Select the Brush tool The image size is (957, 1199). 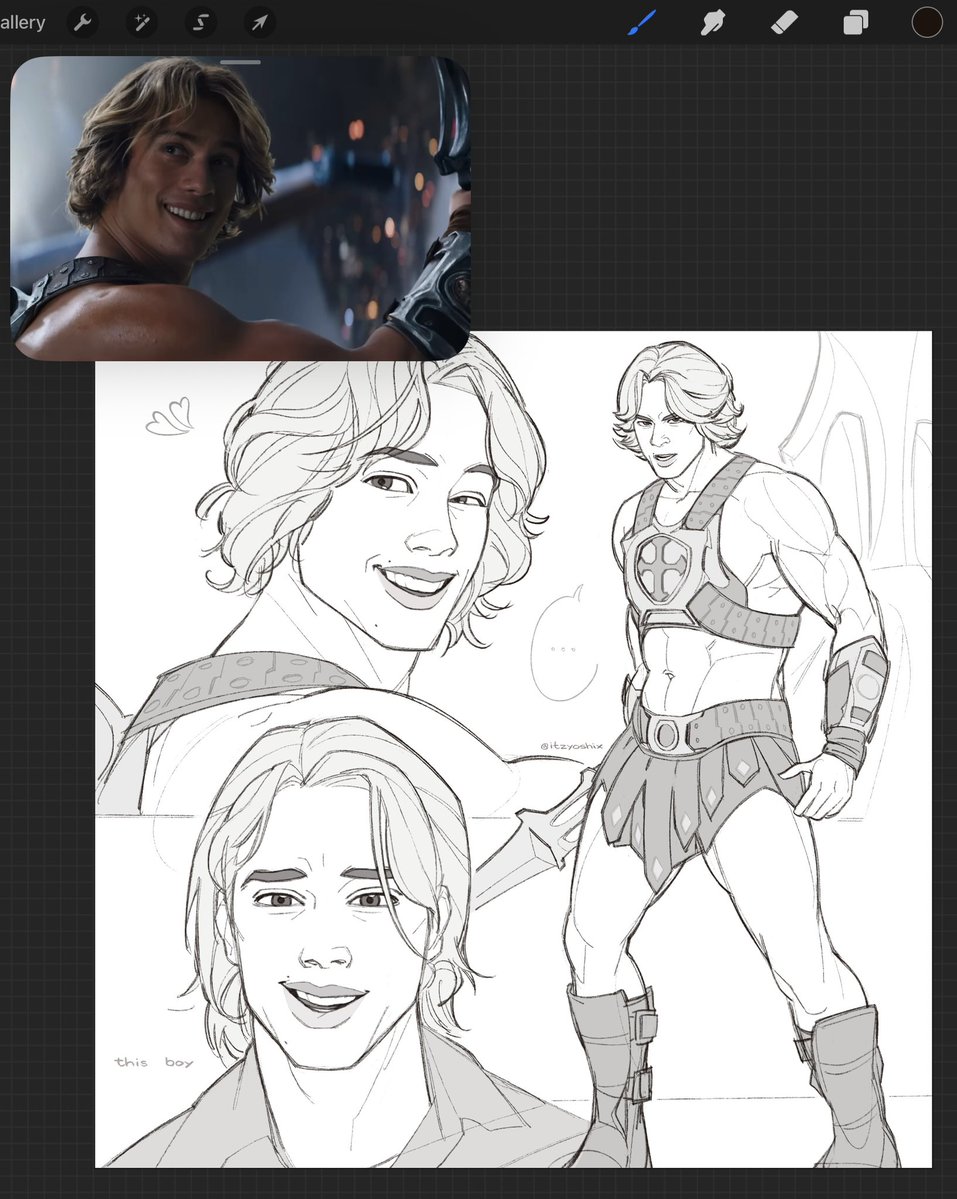(x=642, y=23)
